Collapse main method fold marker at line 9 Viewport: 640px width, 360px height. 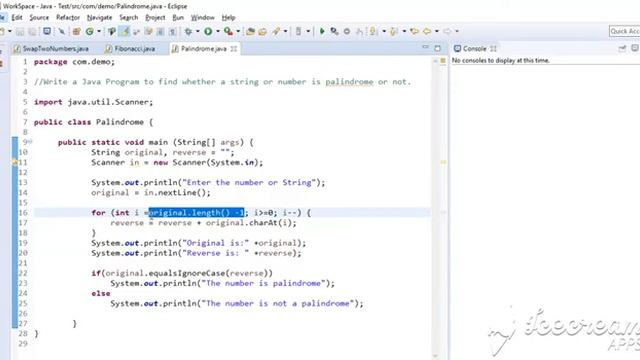tap(31, 142)
